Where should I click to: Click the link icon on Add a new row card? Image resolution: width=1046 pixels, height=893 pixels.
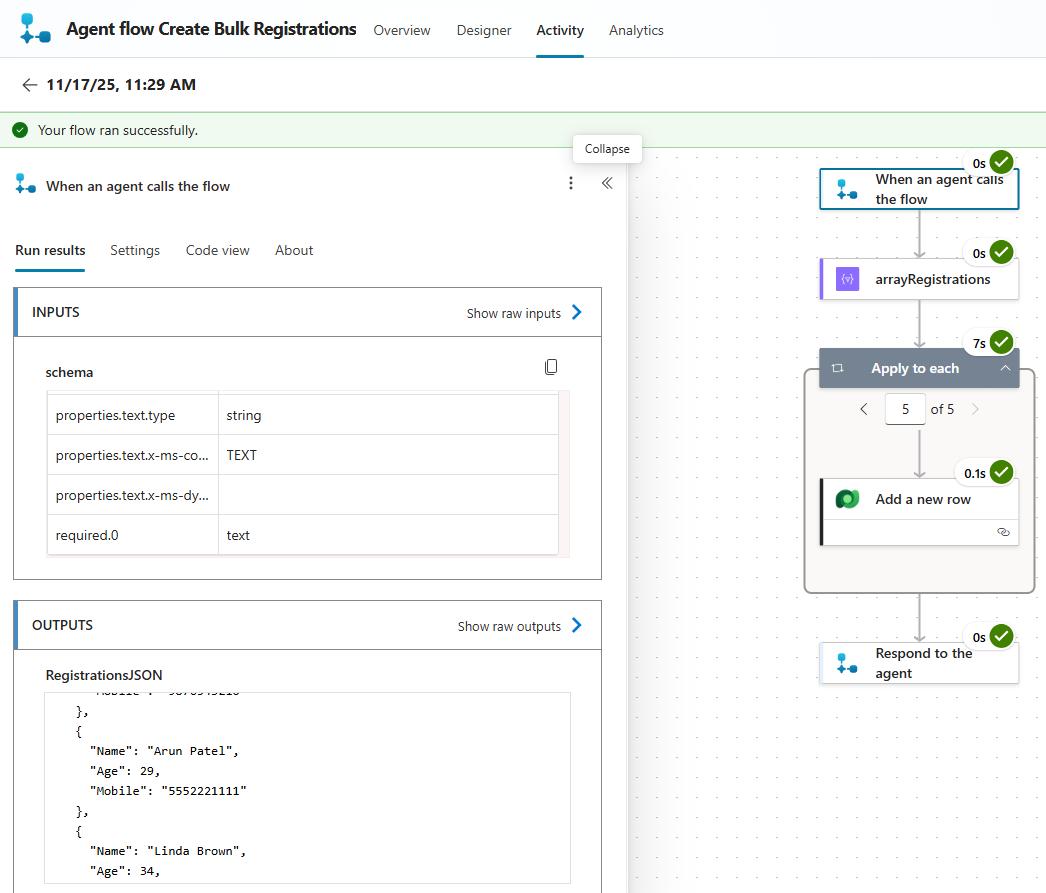pyautogui.click(x=1004, y=533)
